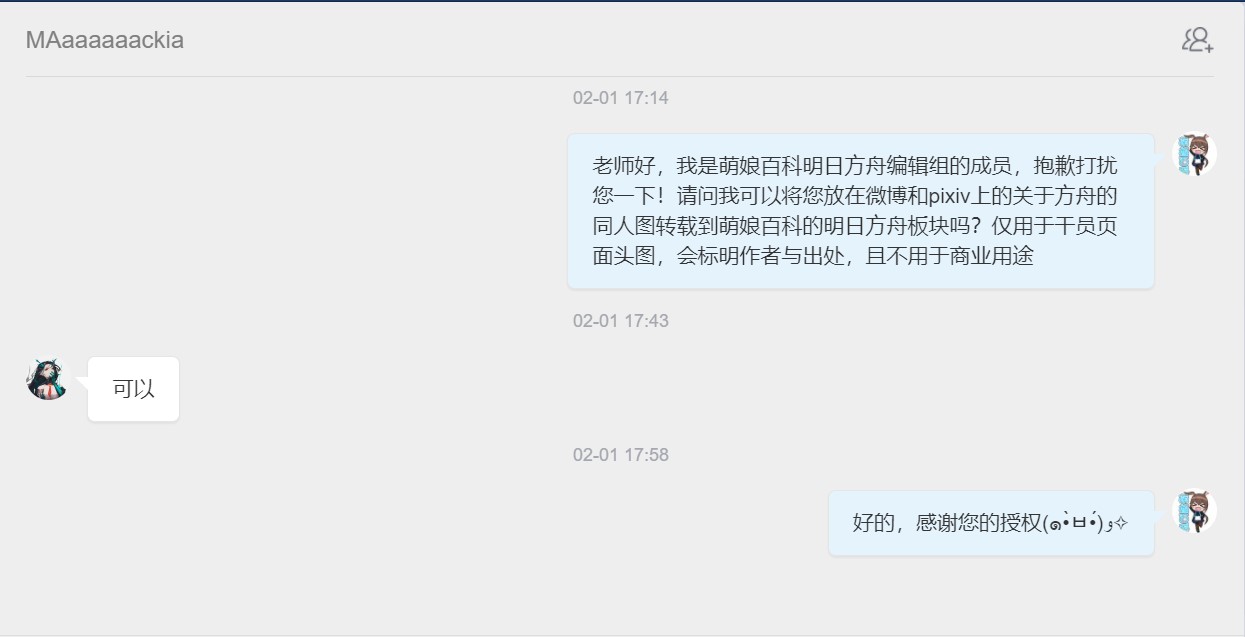
Task: Click the 02-01 17:14 timestamp
Action: click(621, 98)
